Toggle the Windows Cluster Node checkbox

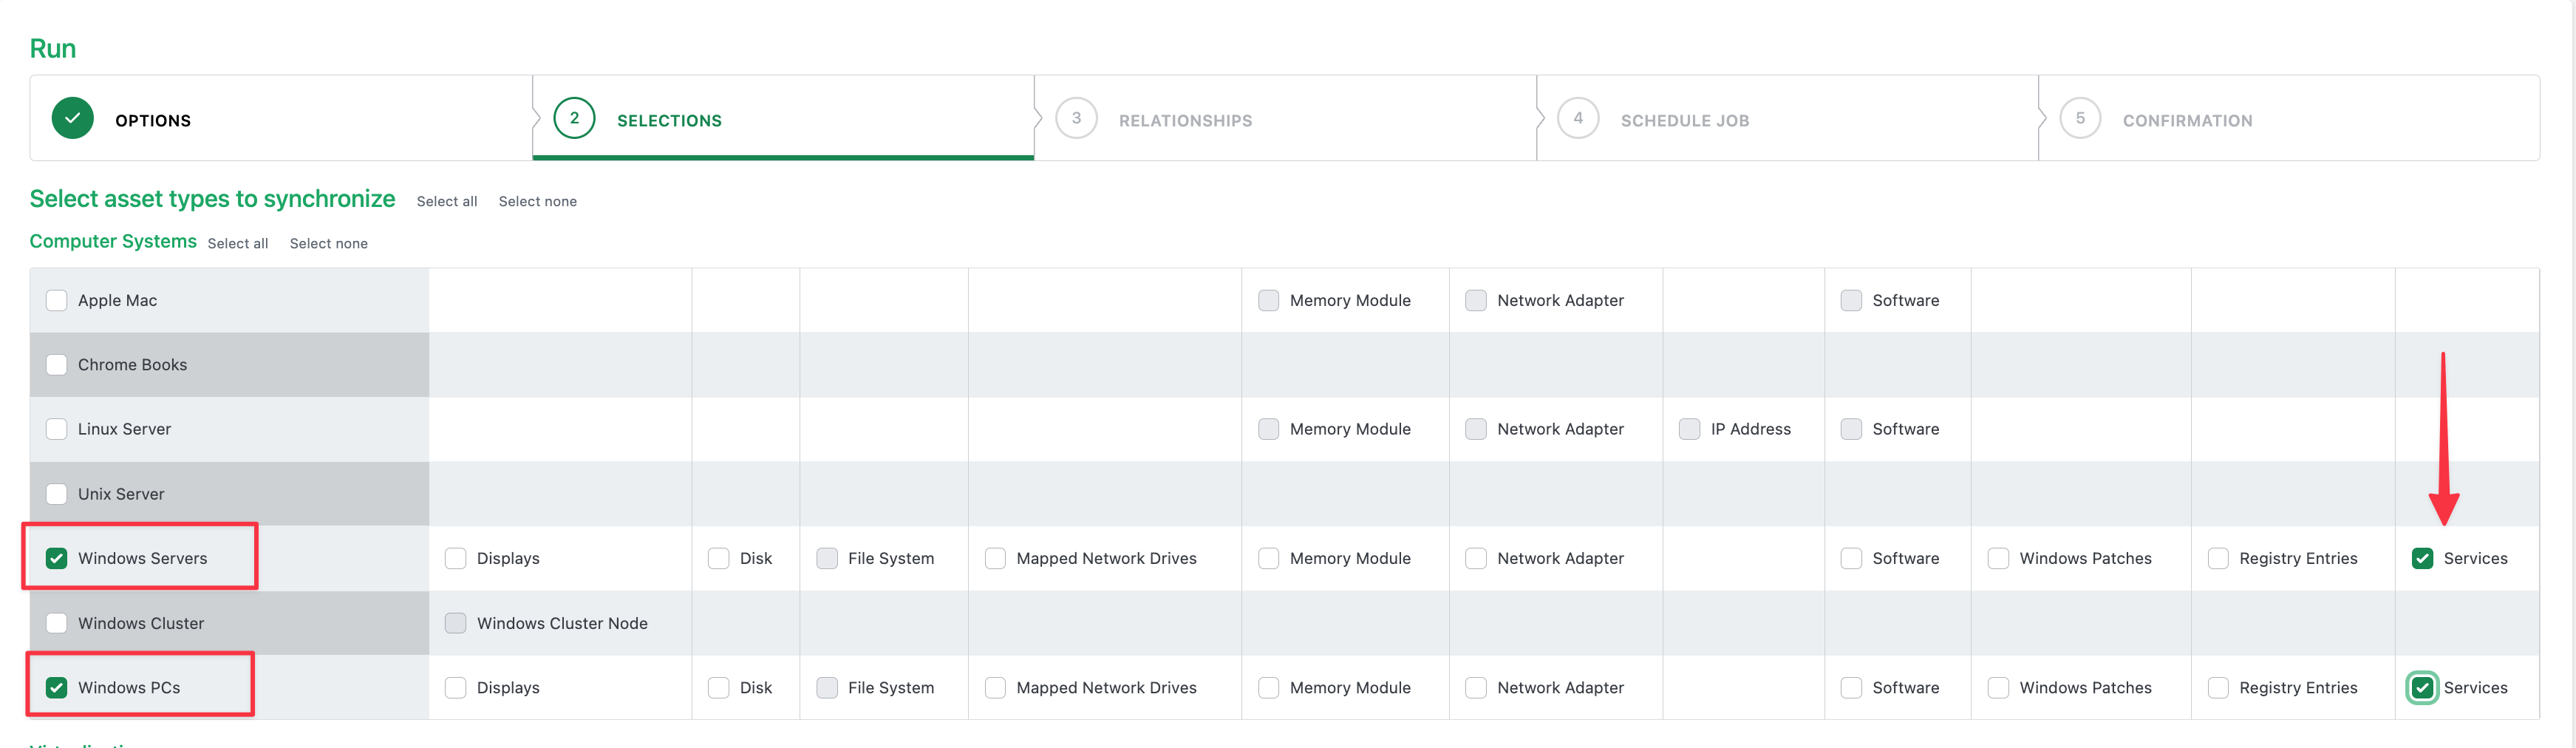[x=456, y=623]
